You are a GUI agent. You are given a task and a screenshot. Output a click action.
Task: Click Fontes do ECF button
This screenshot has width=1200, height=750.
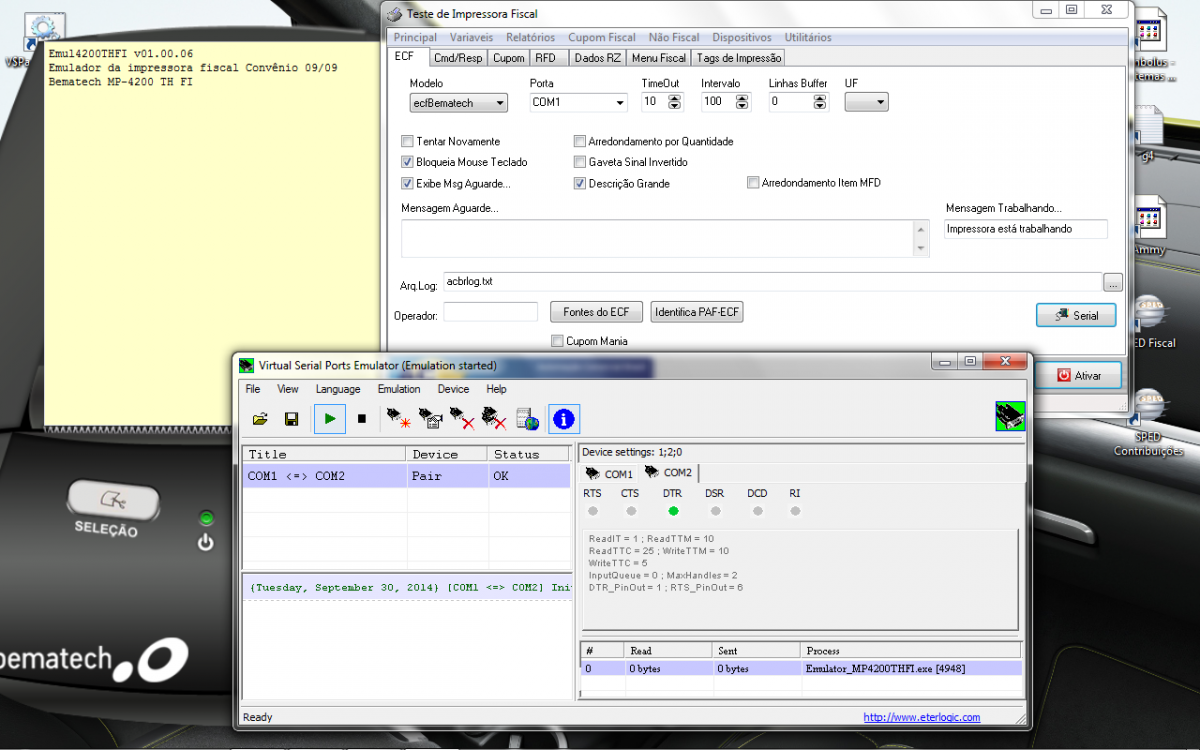pos(596,312)
